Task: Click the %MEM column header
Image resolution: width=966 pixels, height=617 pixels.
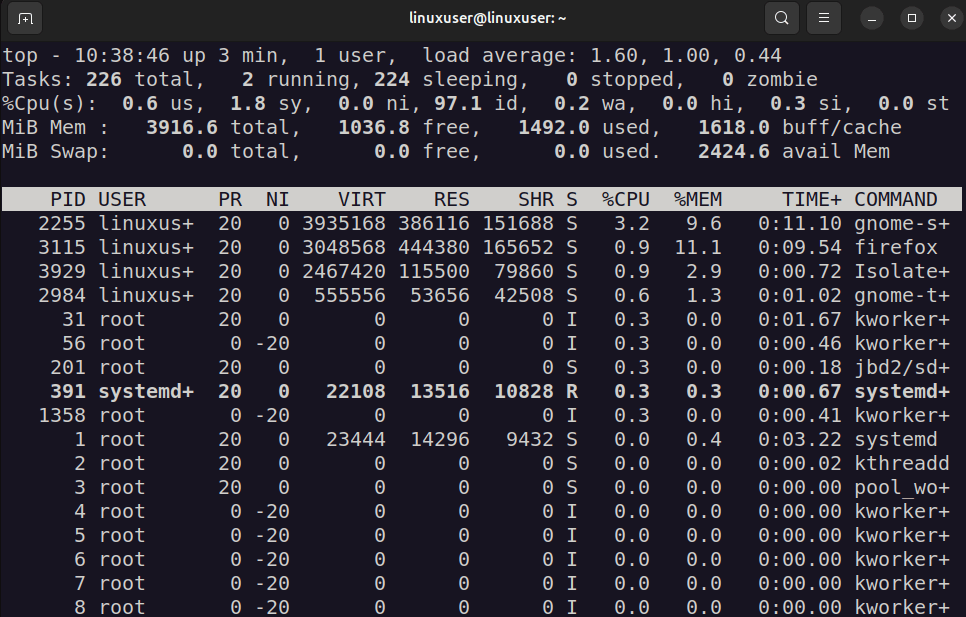Action: (699, 199)
